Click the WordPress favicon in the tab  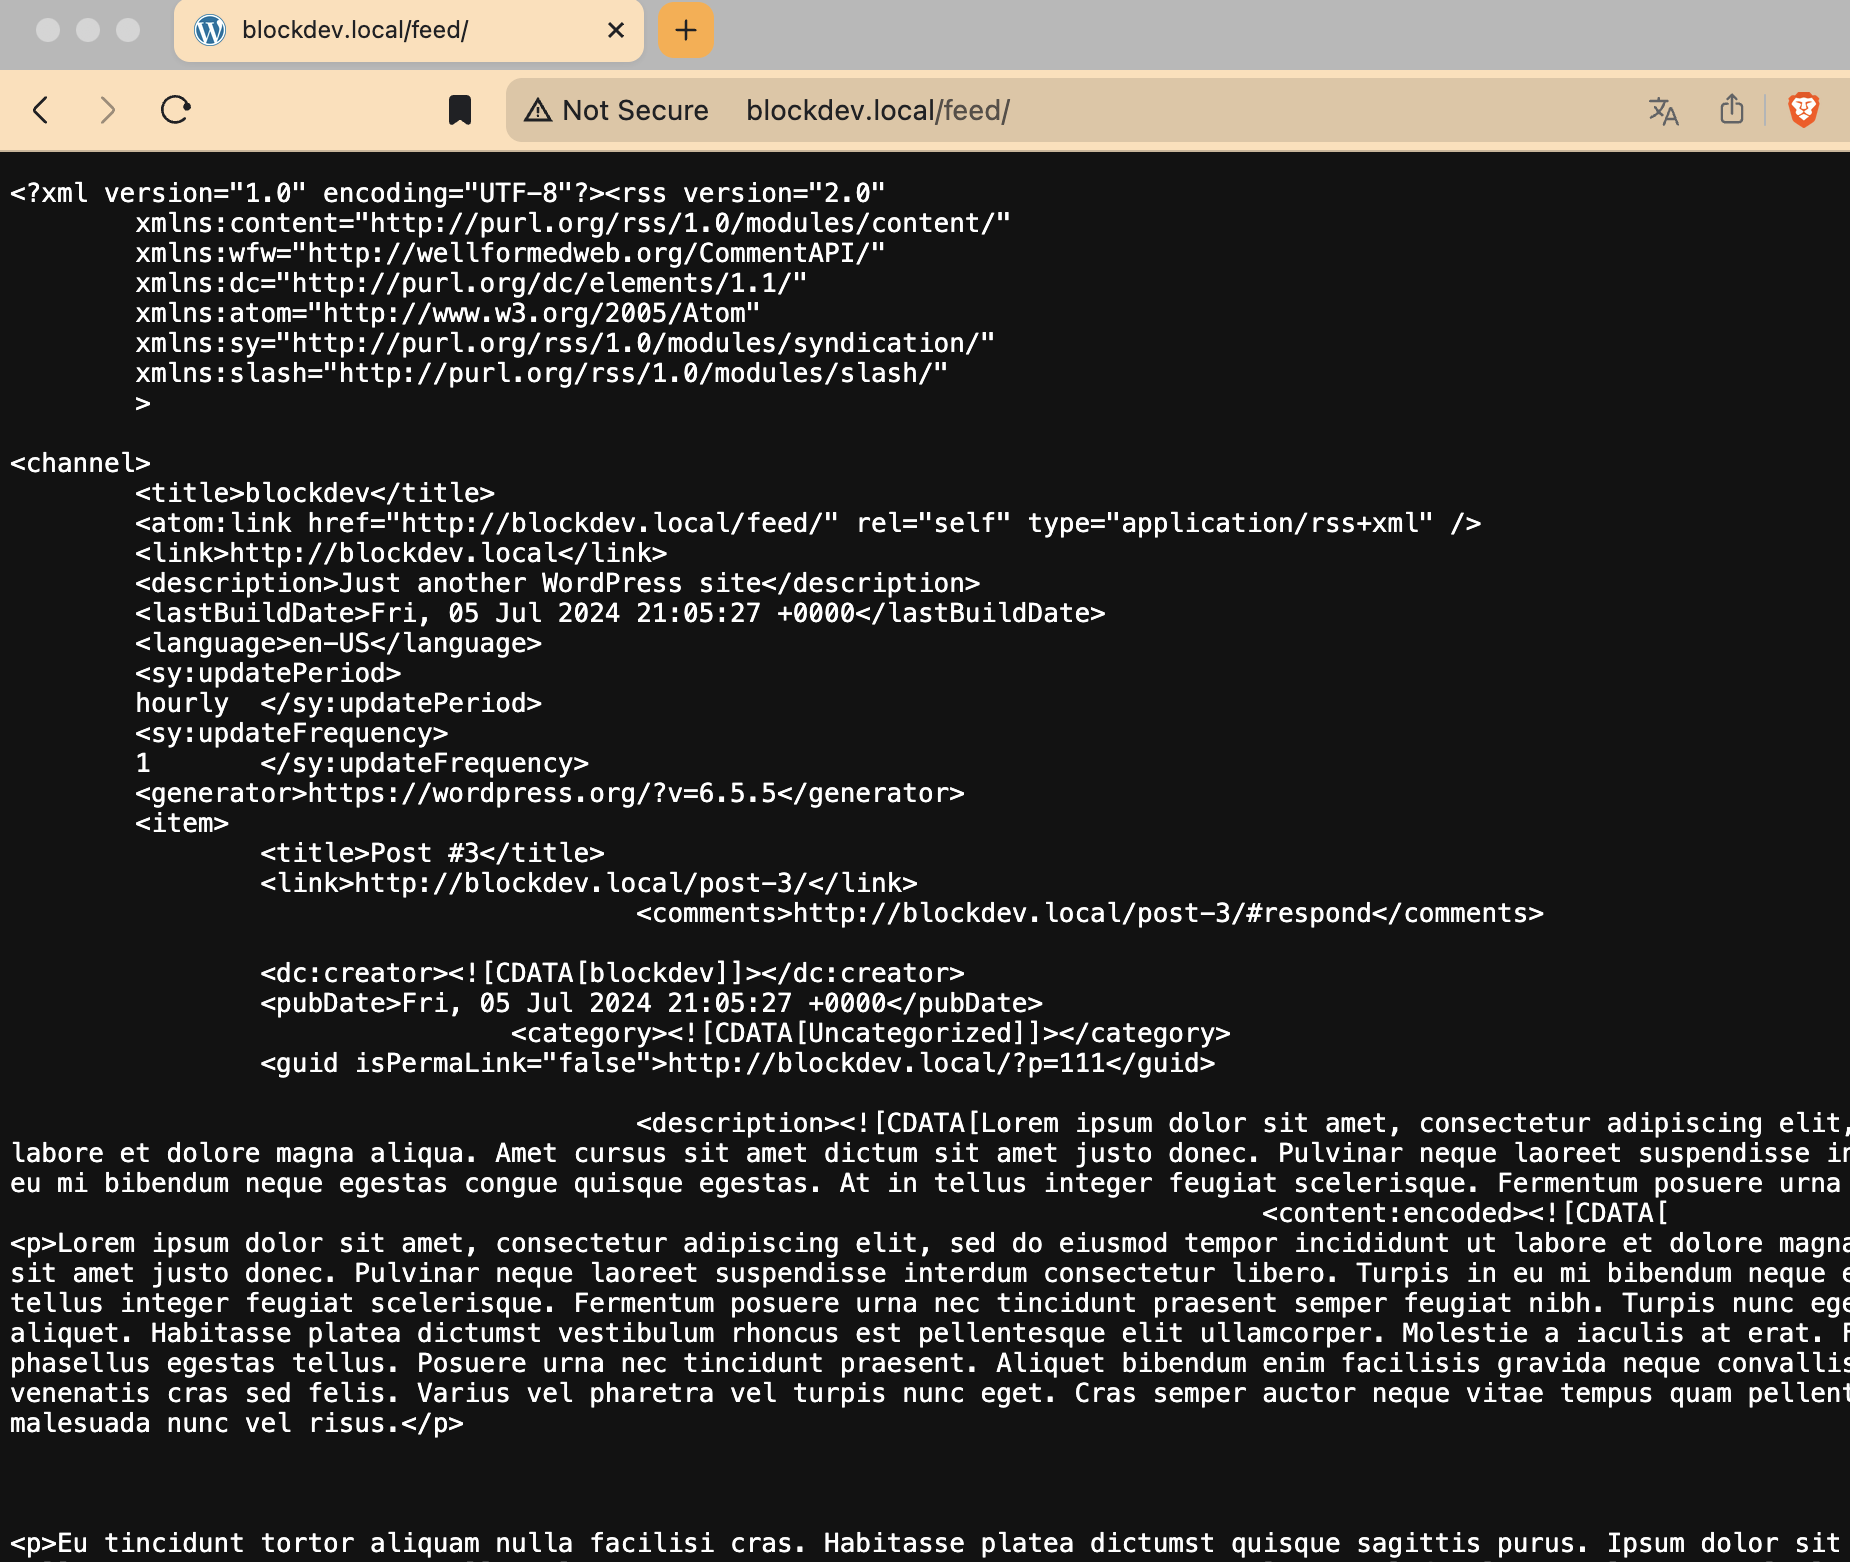(210, 30)
